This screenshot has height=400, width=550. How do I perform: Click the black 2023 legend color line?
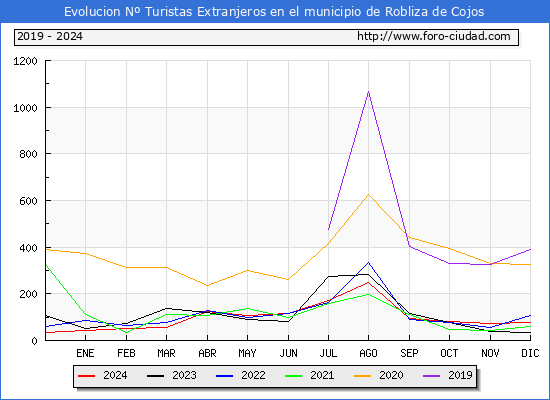(155, 376)
